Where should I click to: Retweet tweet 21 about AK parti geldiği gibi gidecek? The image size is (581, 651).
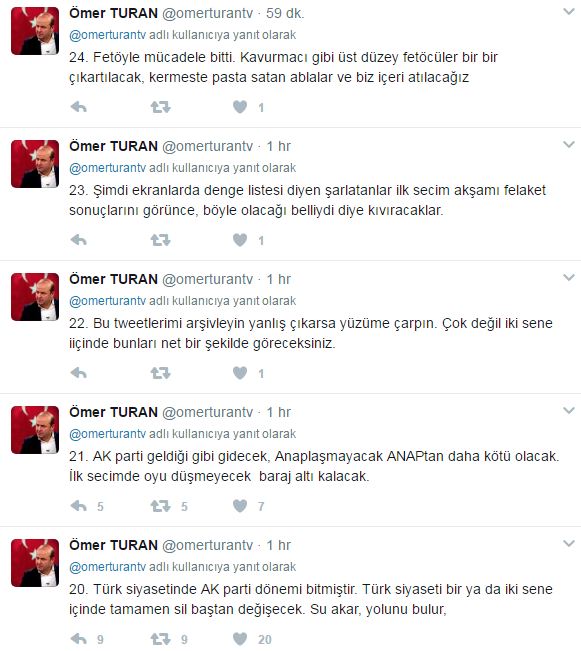[x=160, y=506]
